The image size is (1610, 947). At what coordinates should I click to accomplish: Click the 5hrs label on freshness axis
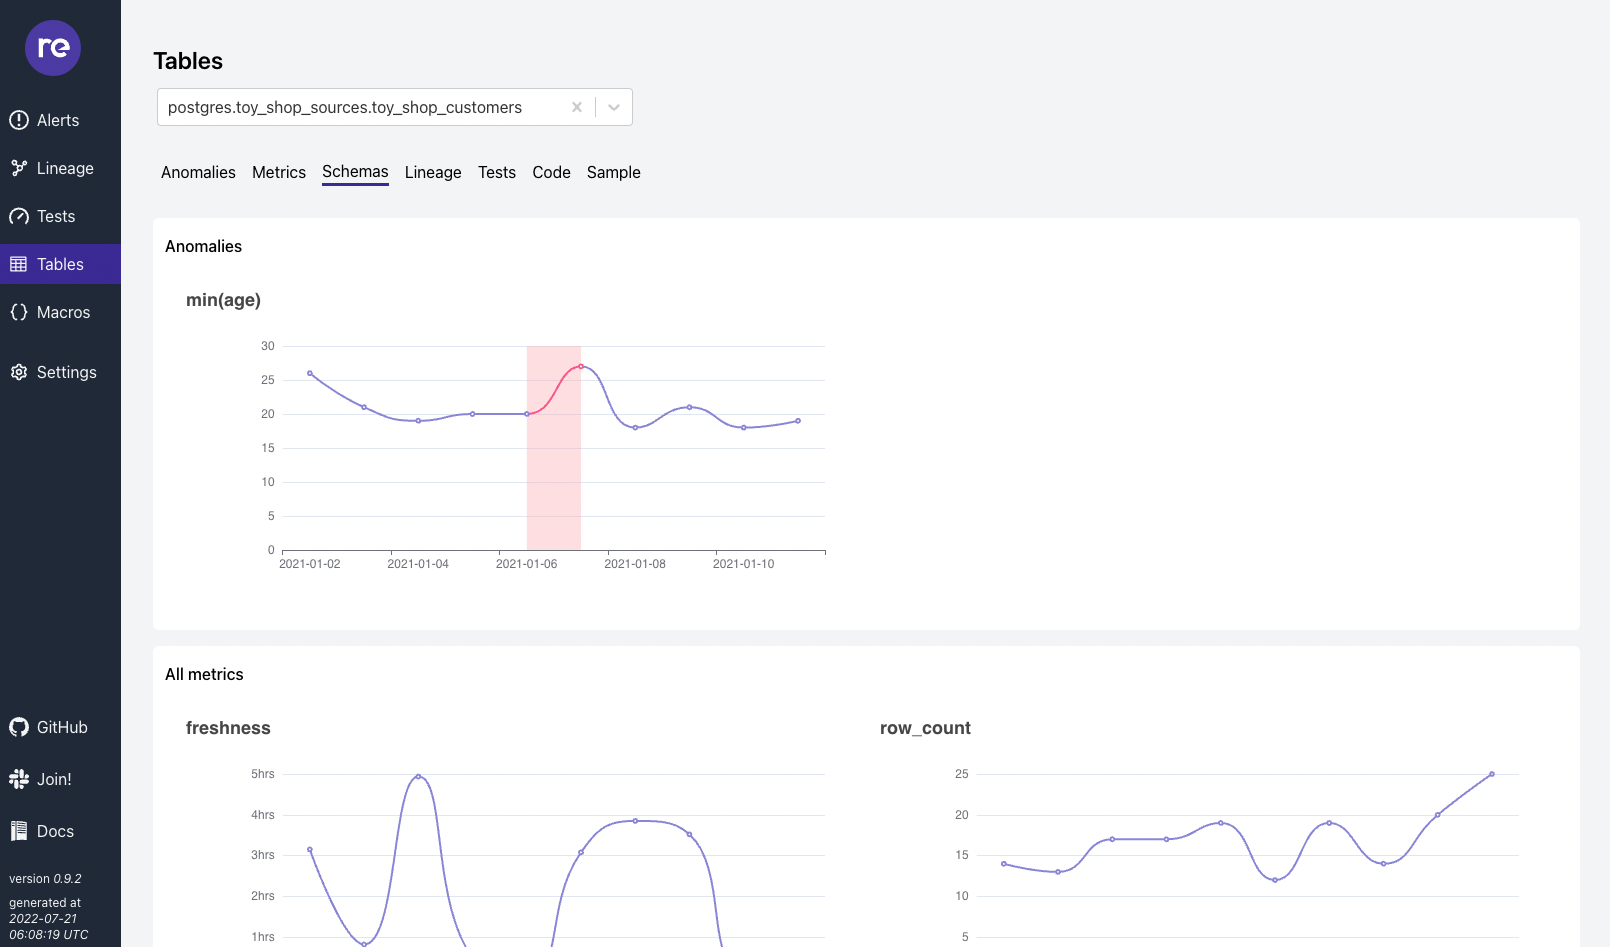pyautogui.click(x=263, y=774)
